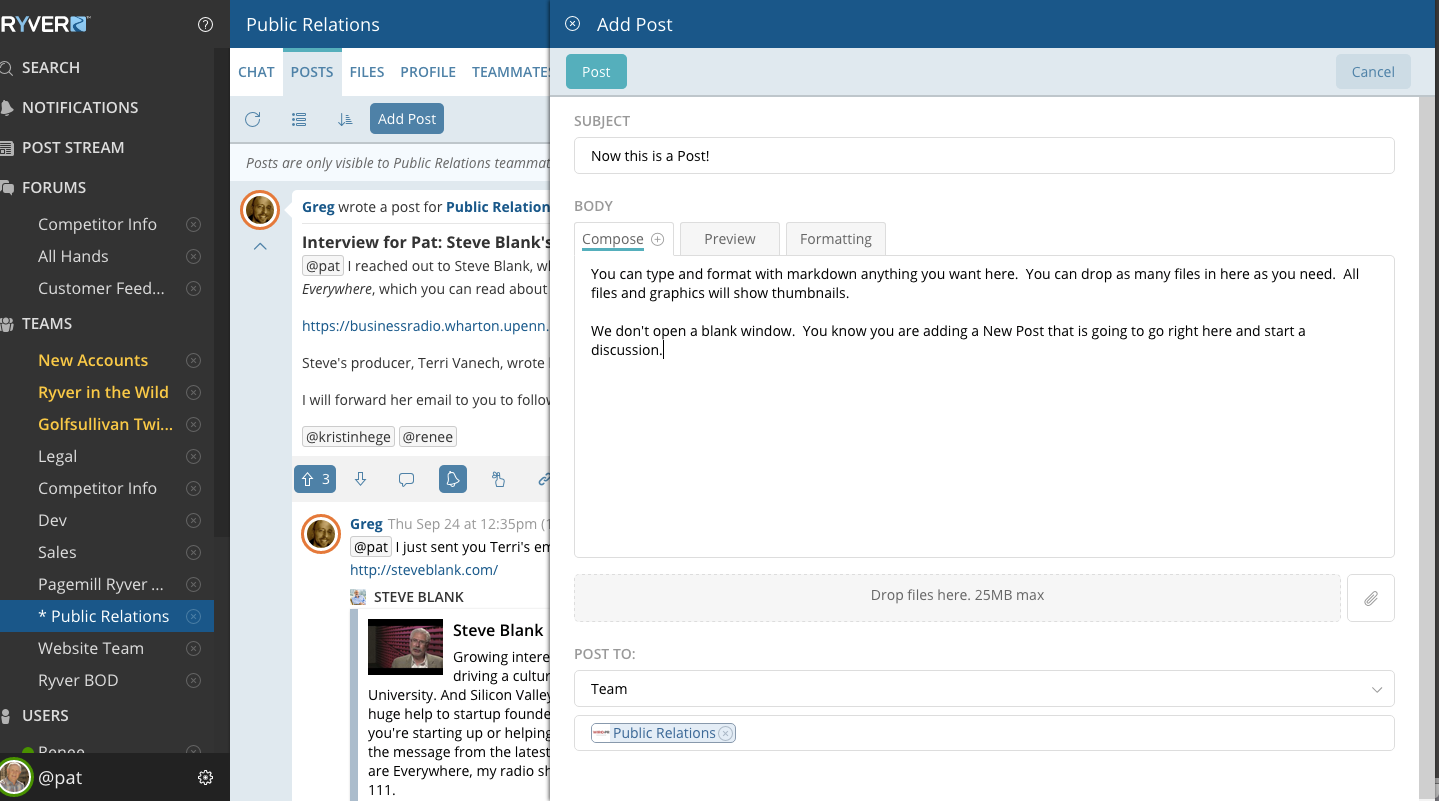
Task: Open Greg's avatar on the top post
Action: (261, 210)
